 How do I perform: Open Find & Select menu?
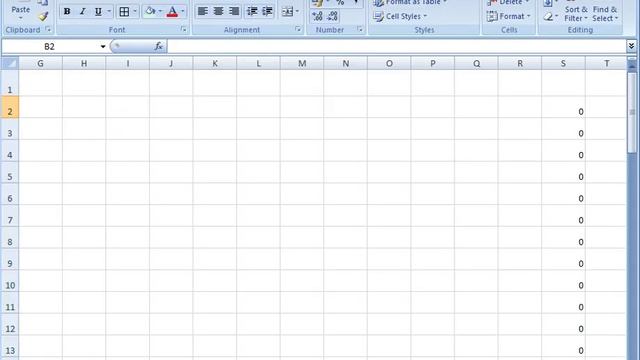point(605,14)
